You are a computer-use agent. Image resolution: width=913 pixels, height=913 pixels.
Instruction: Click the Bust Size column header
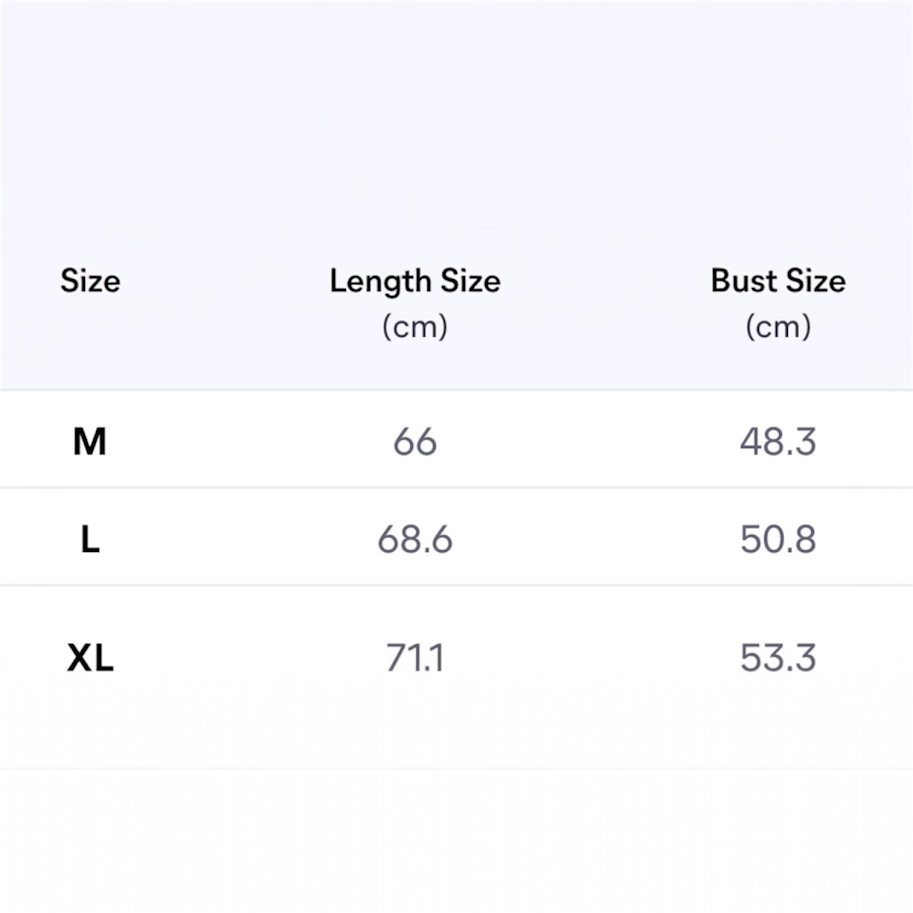pos(778,281)
